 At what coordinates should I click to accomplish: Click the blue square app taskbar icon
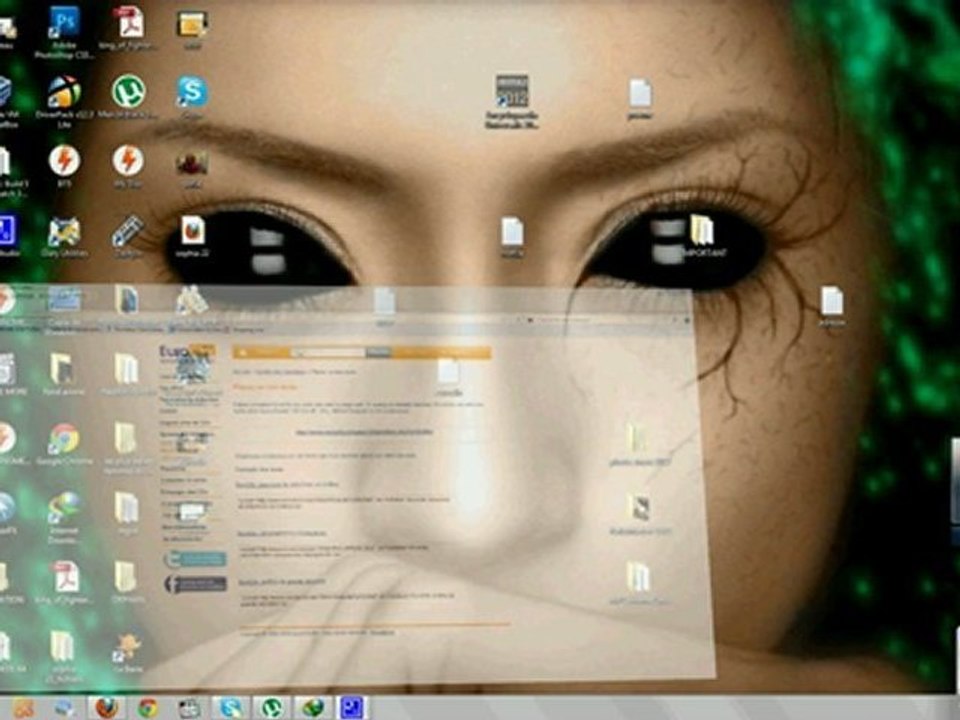pos(353,708)
